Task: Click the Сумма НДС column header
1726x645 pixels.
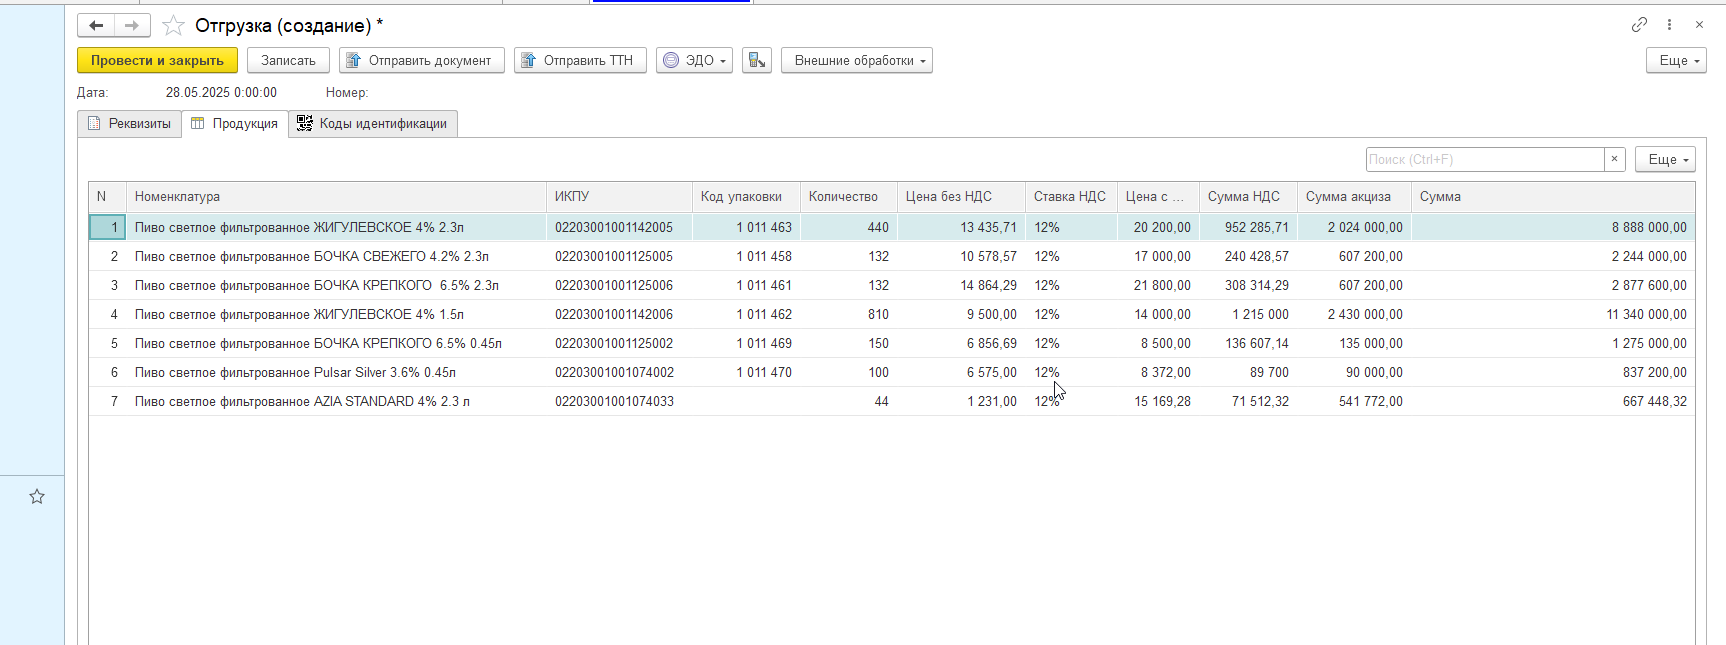Action: pos(1248,197)
